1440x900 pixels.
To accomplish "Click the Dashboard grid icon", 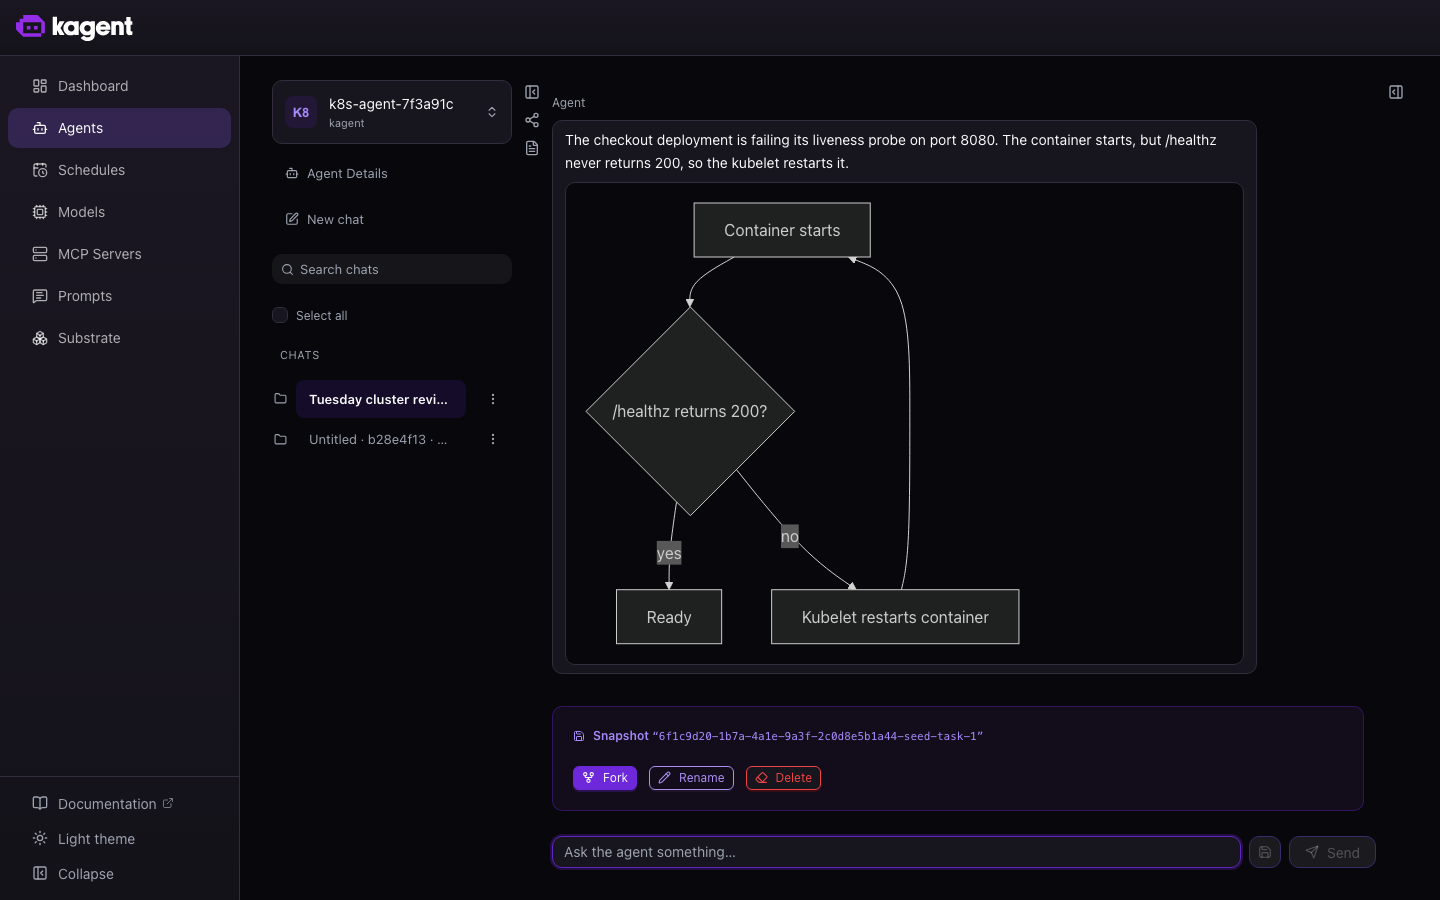I will tap(40, 86).
